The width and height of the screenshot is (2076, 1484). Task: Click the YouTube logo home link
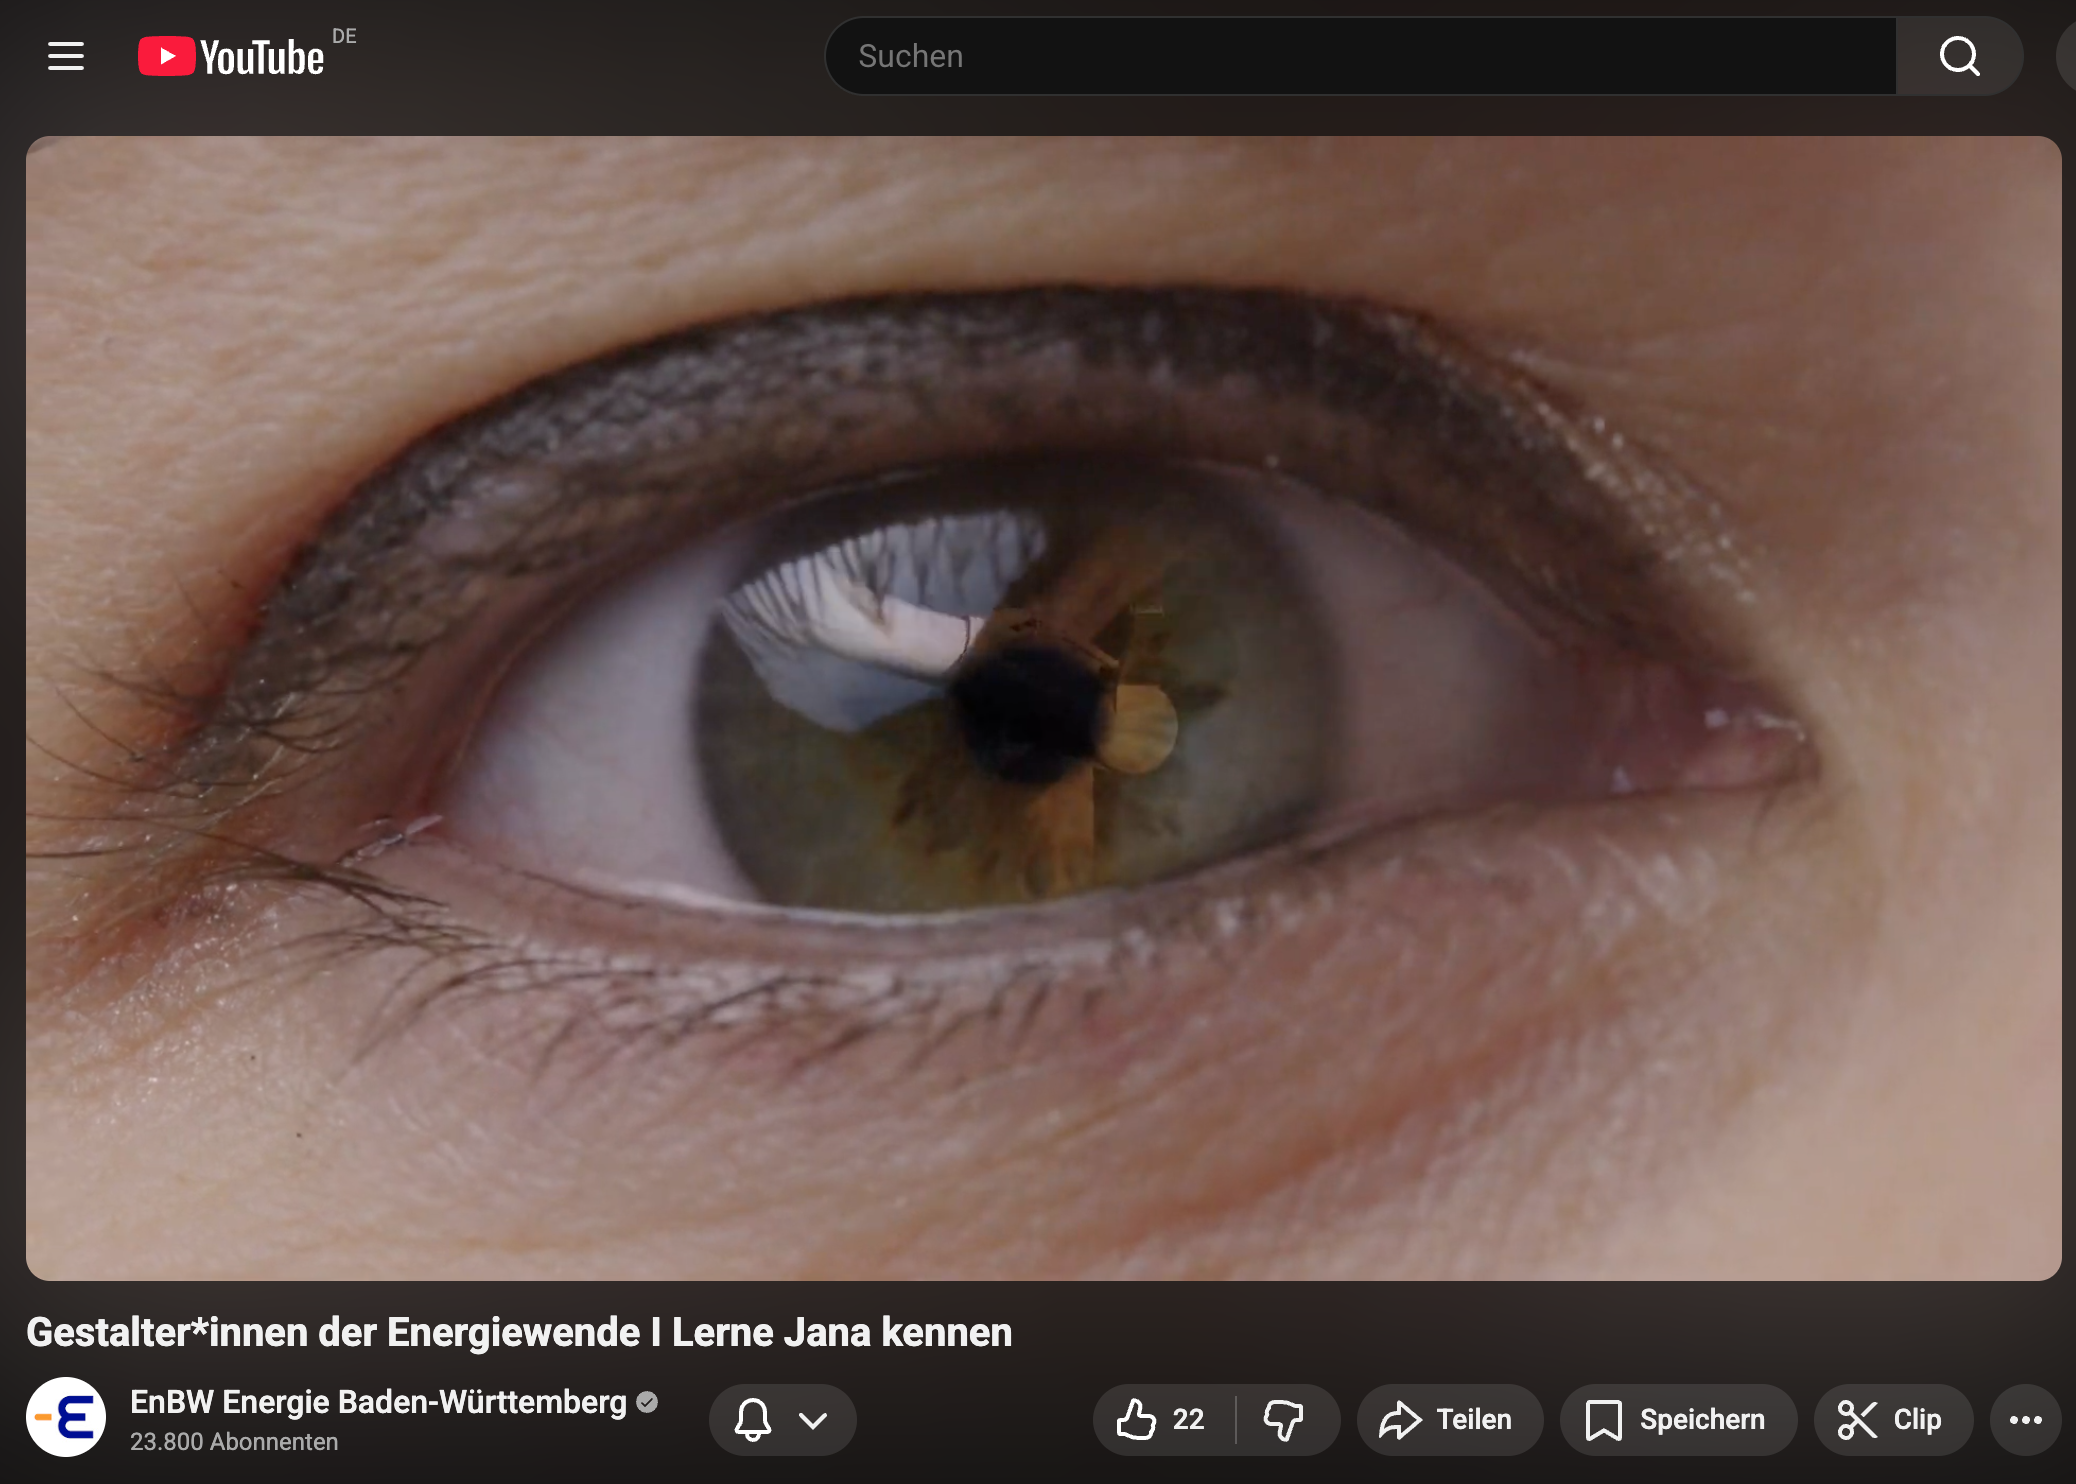point(232,56)
